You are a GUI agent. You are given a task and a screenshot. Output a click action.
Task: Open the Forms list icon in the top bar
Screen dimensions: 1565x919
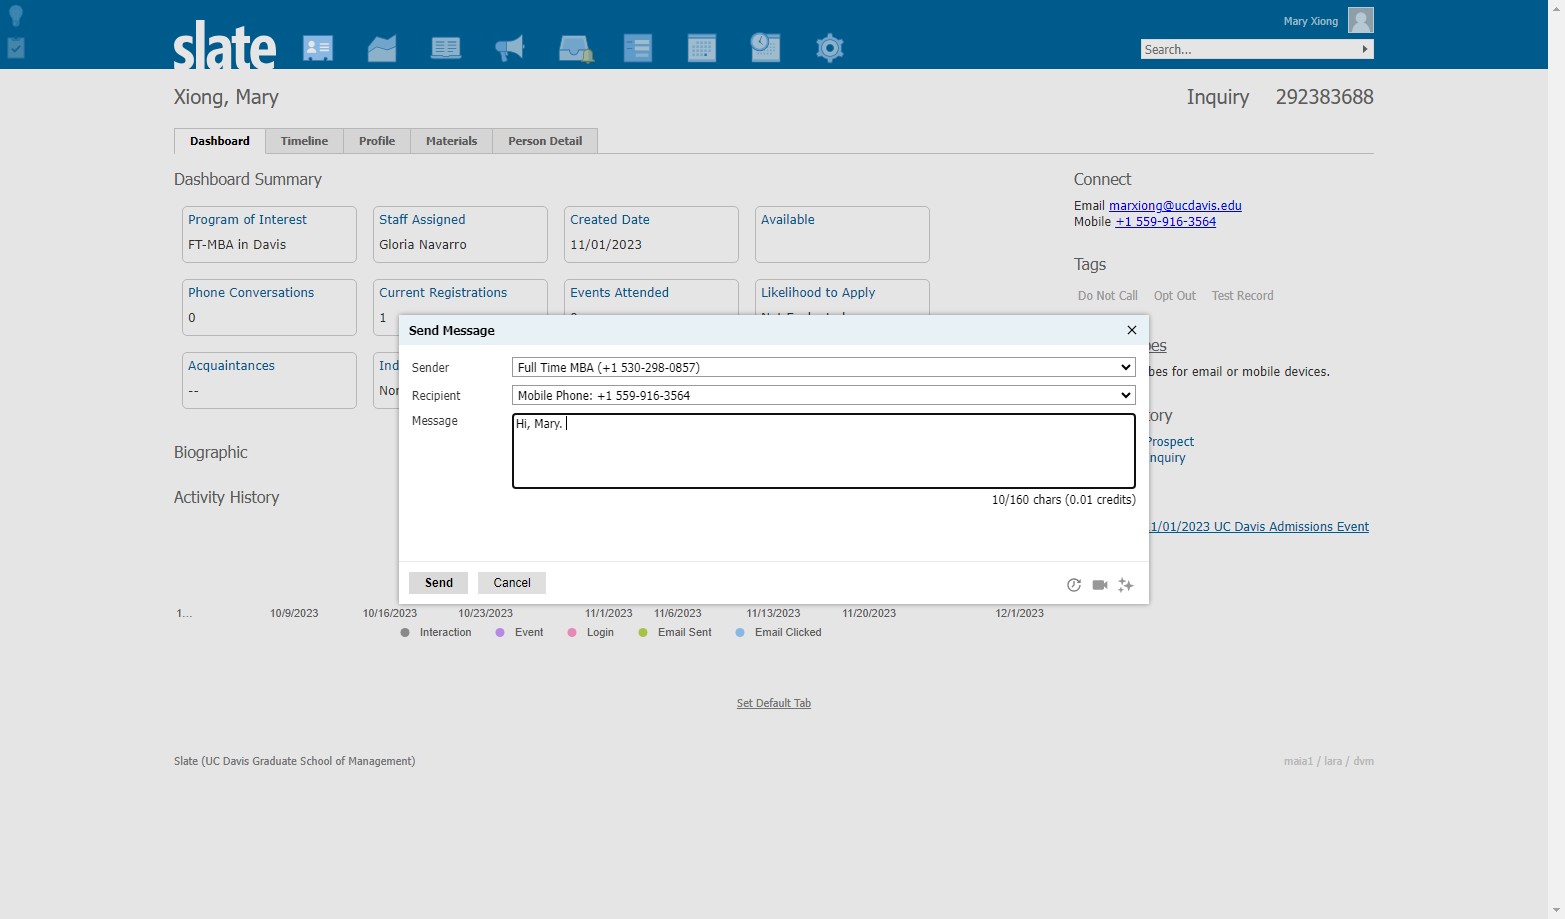(x=638, y=48)
